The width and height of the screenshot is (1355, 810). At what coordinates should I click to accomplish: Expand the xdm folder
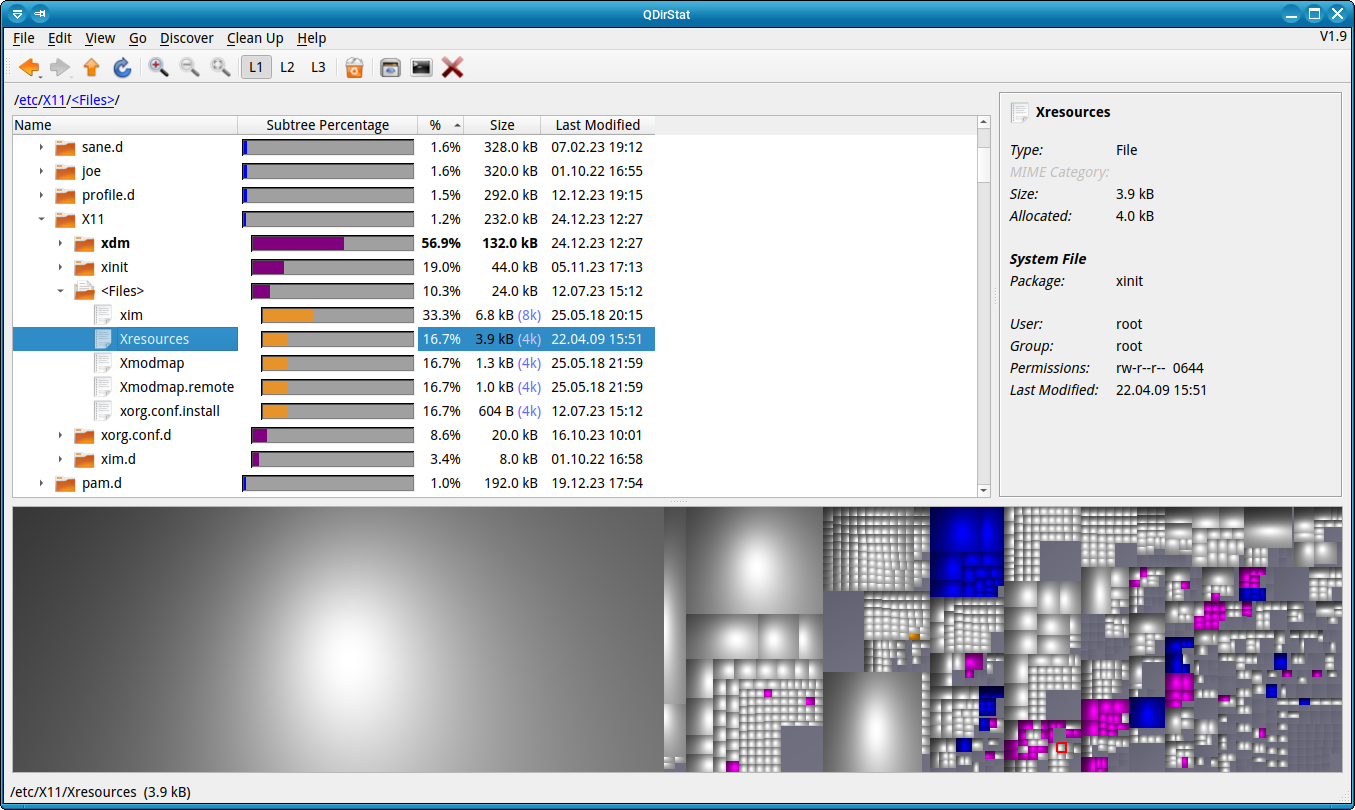click(60, 243)
